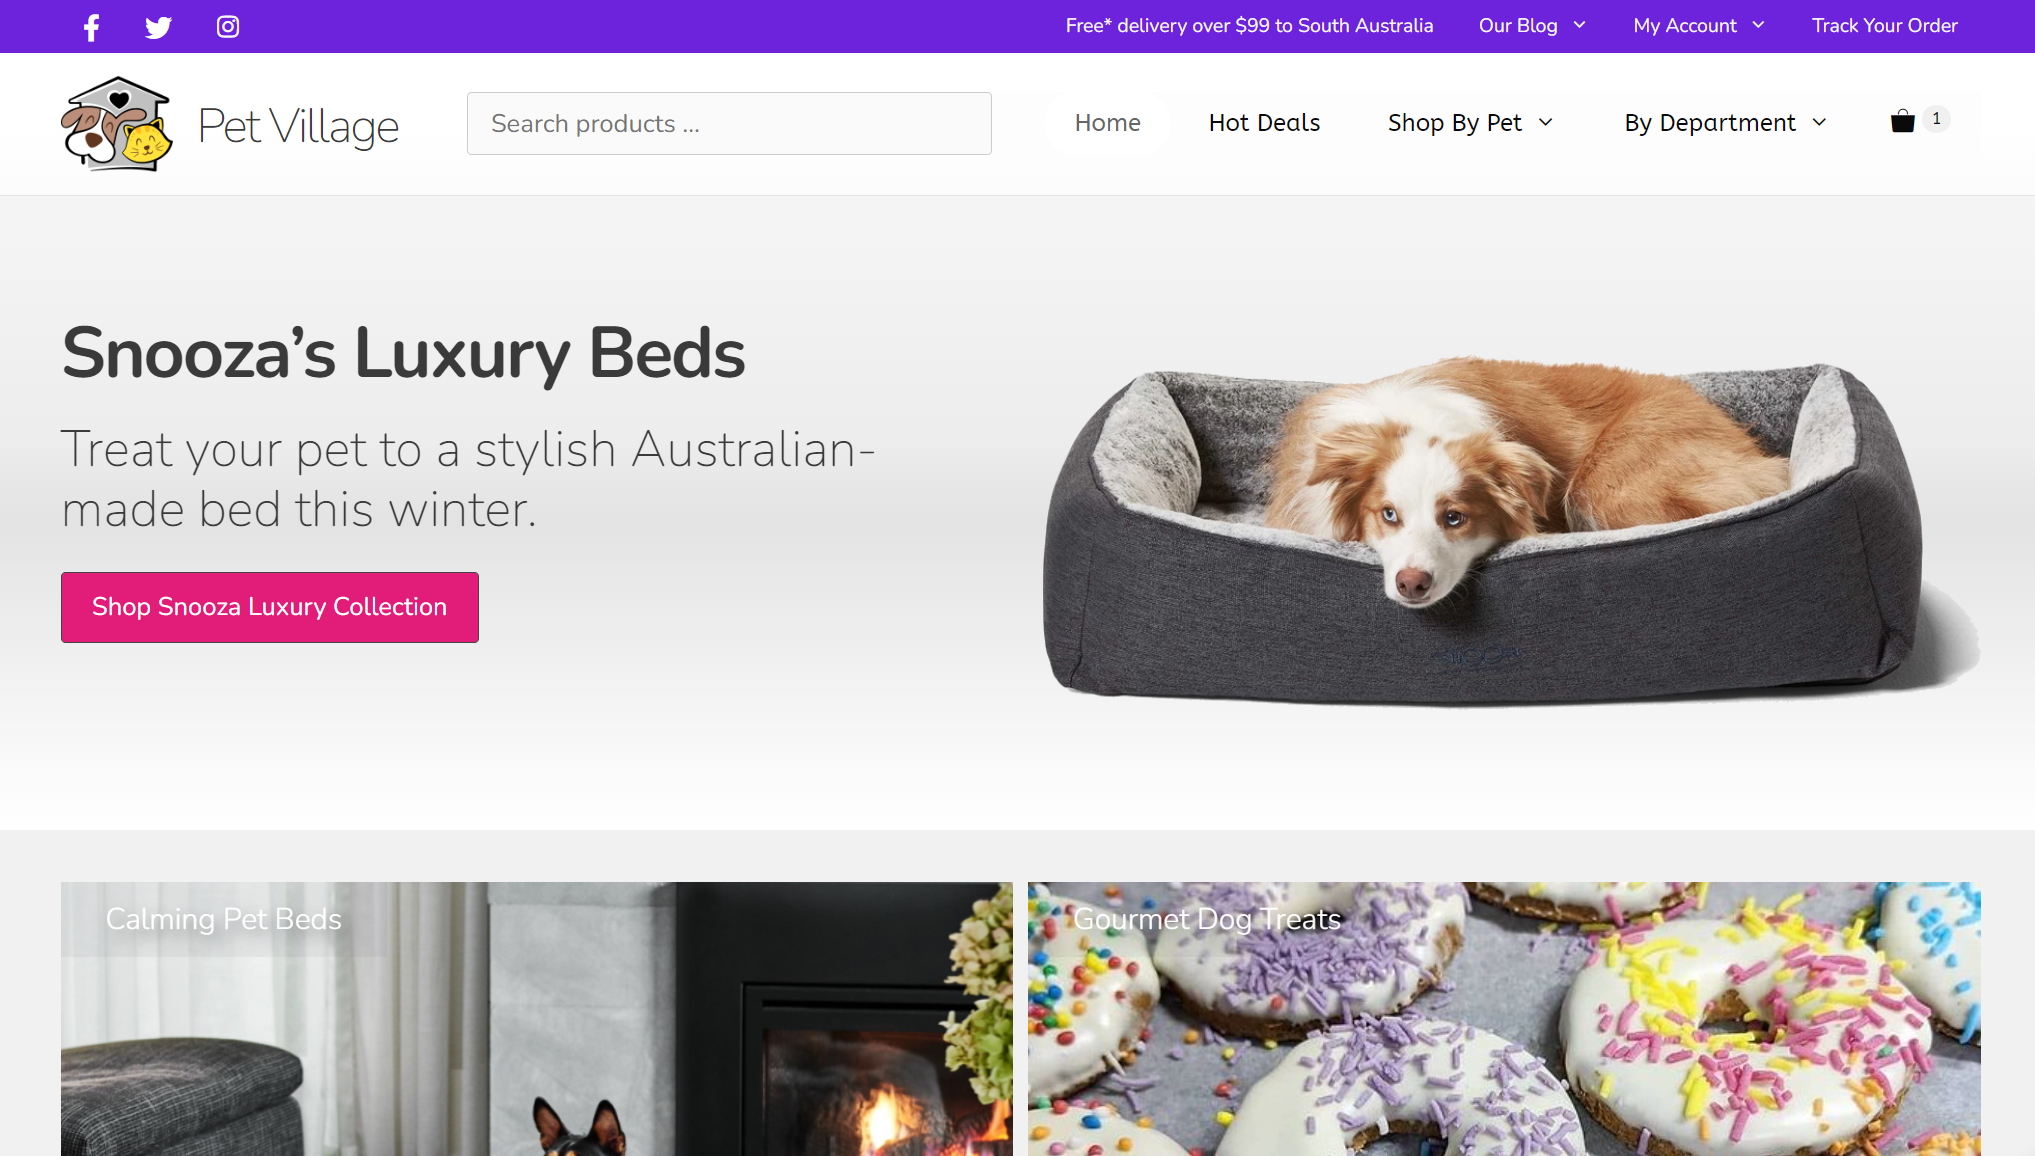Open the Calming Pet Beds tile
Viewport: 2035px width, 1156px height.
(x=536, y=1018)
